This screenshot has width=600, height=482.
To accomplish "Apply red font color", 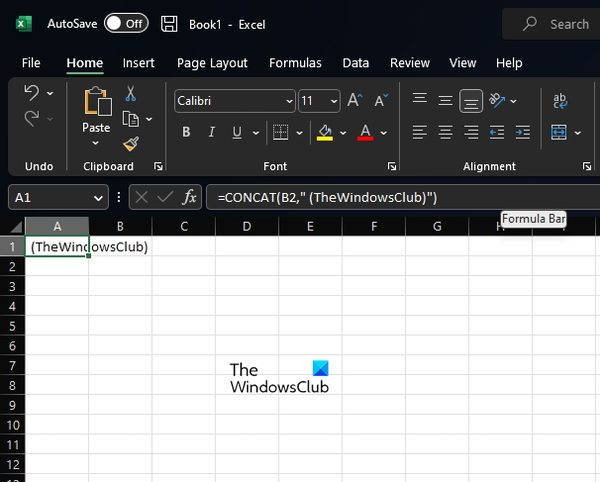I will tap(365, 132).
